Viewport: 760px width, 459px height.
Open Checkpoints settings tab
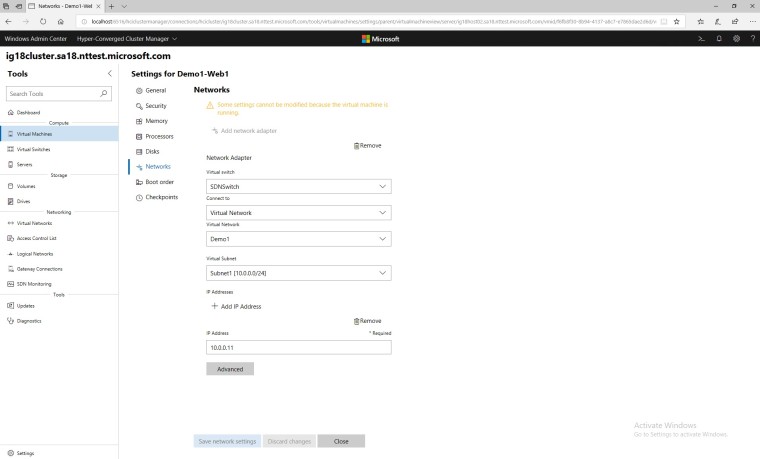[x=157, y=197]
